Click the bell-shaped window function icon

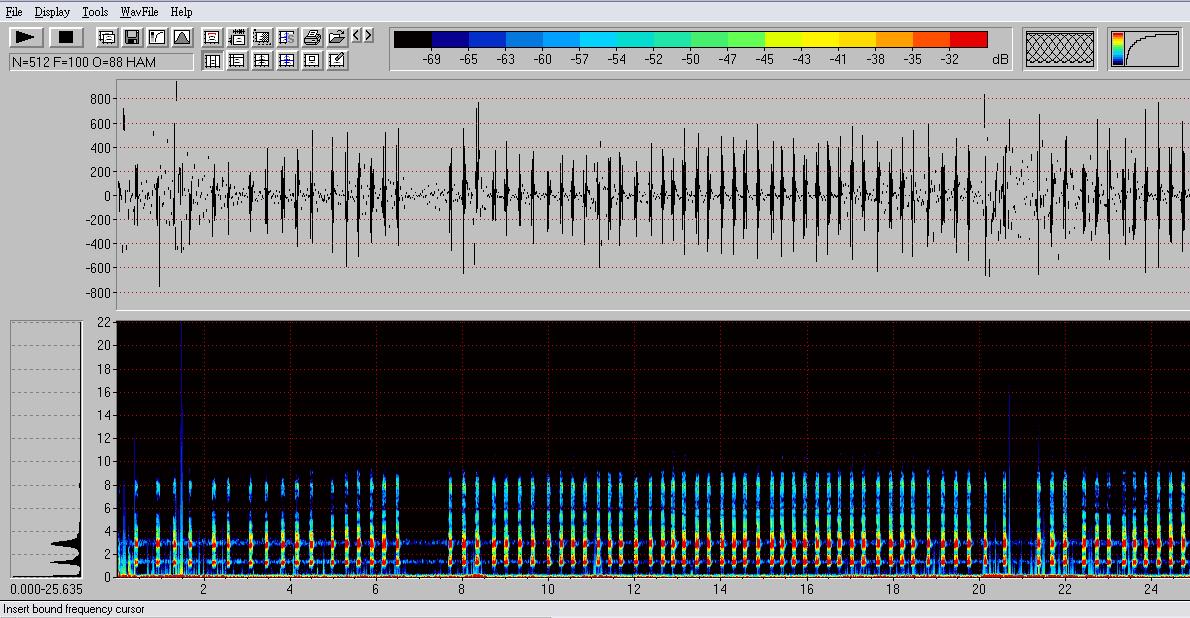click(182, 37)
